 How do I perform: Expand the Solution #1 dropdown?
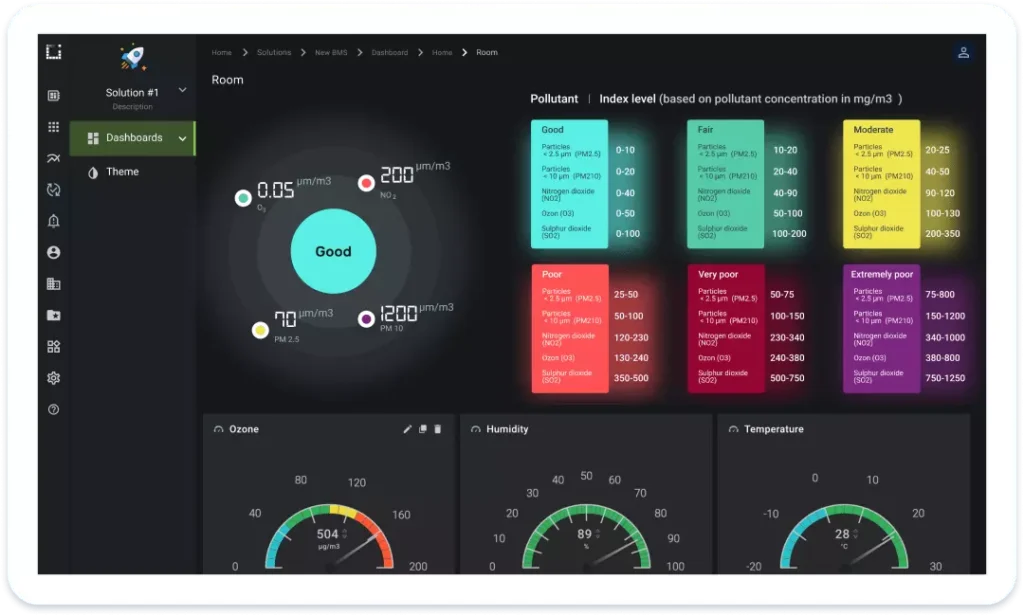(x=183, y=91)
